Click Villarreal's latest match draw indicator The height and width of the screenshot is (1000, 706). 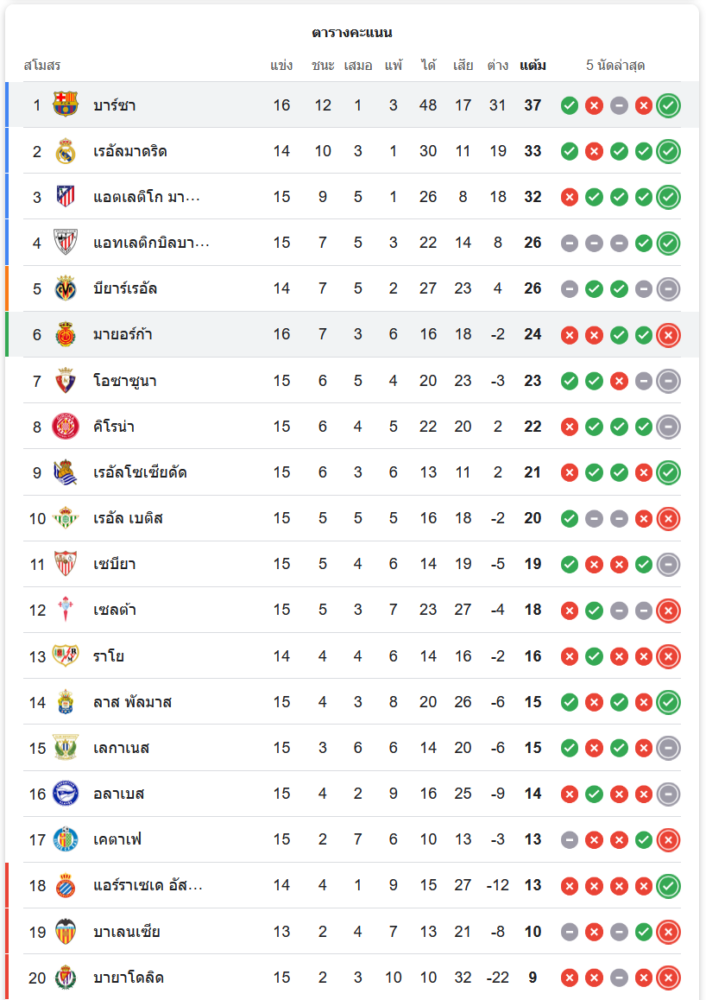(x=669, y=289)
